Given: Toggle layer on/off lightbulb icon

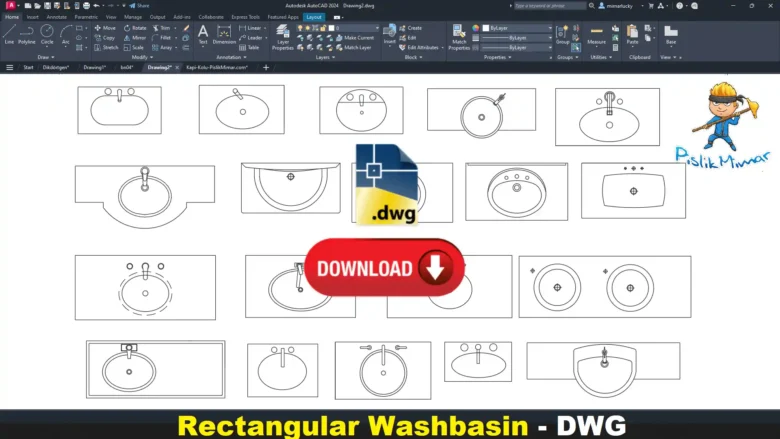Looking at the screenshot, I should point(300,28).
